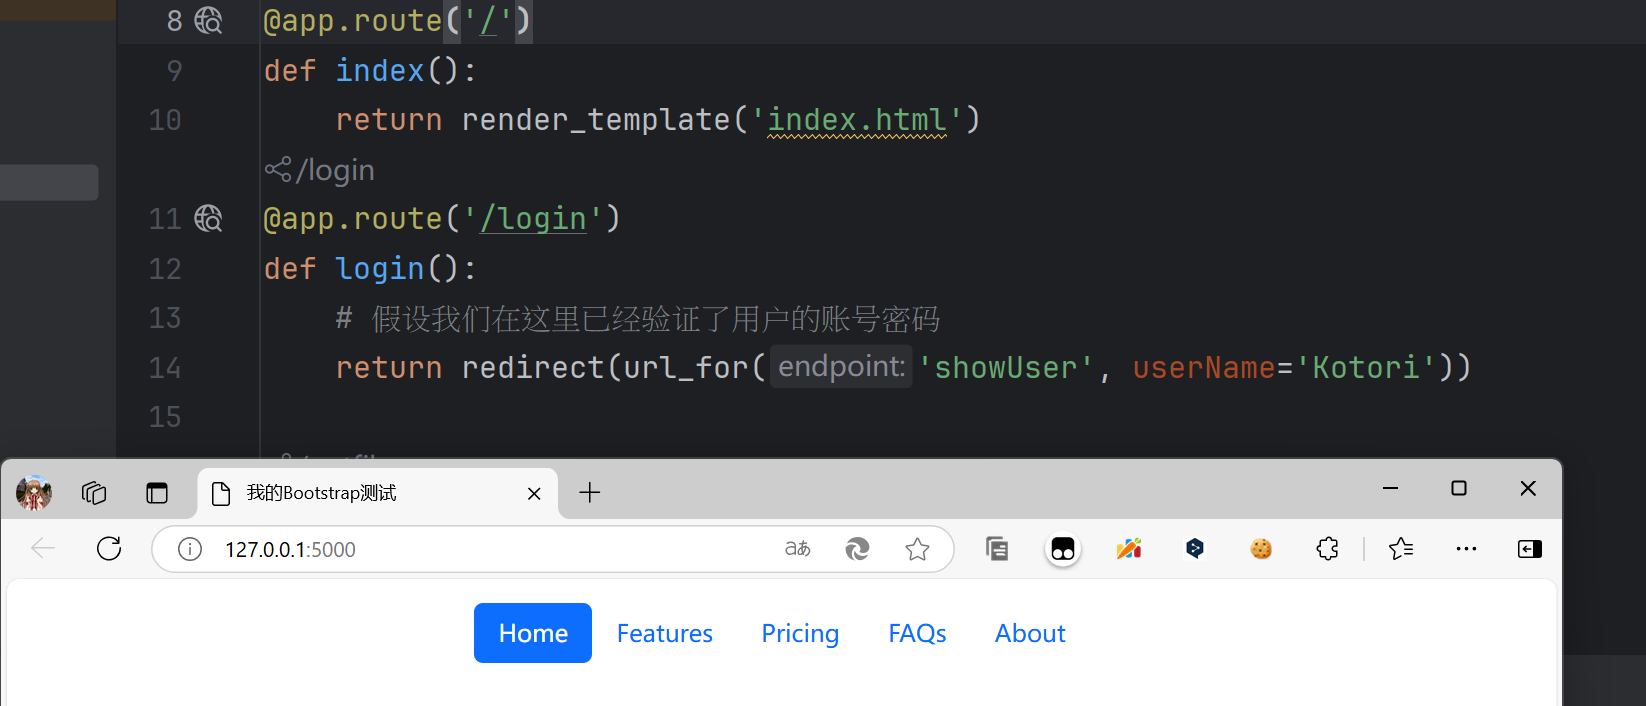View site information icon in address bar

pyautogui.click(x=190, y=549)
